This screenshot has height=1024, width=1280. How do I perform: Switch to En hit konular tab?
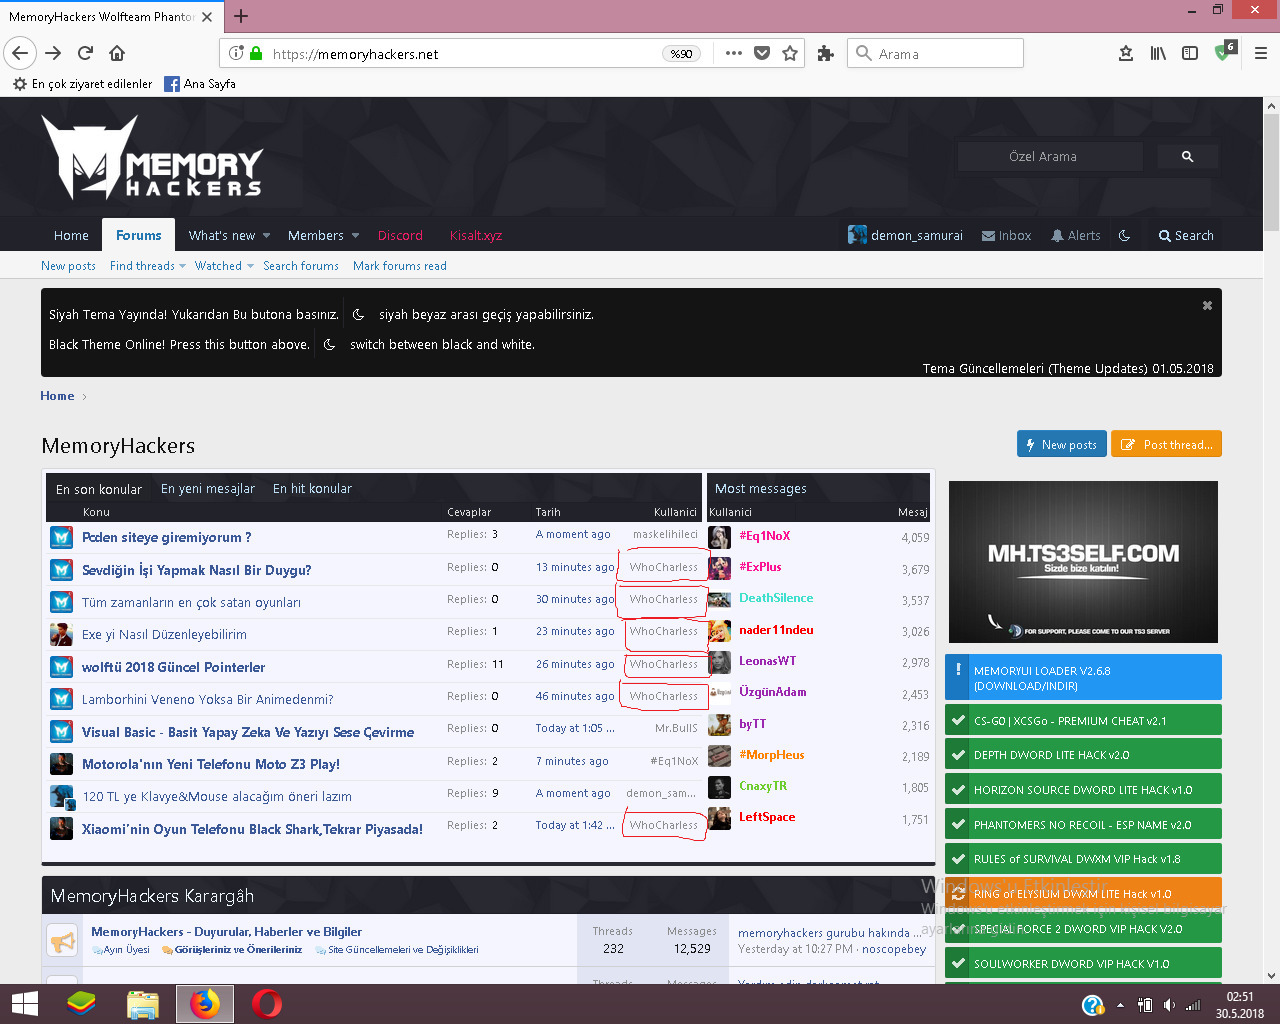coord(312,488)
